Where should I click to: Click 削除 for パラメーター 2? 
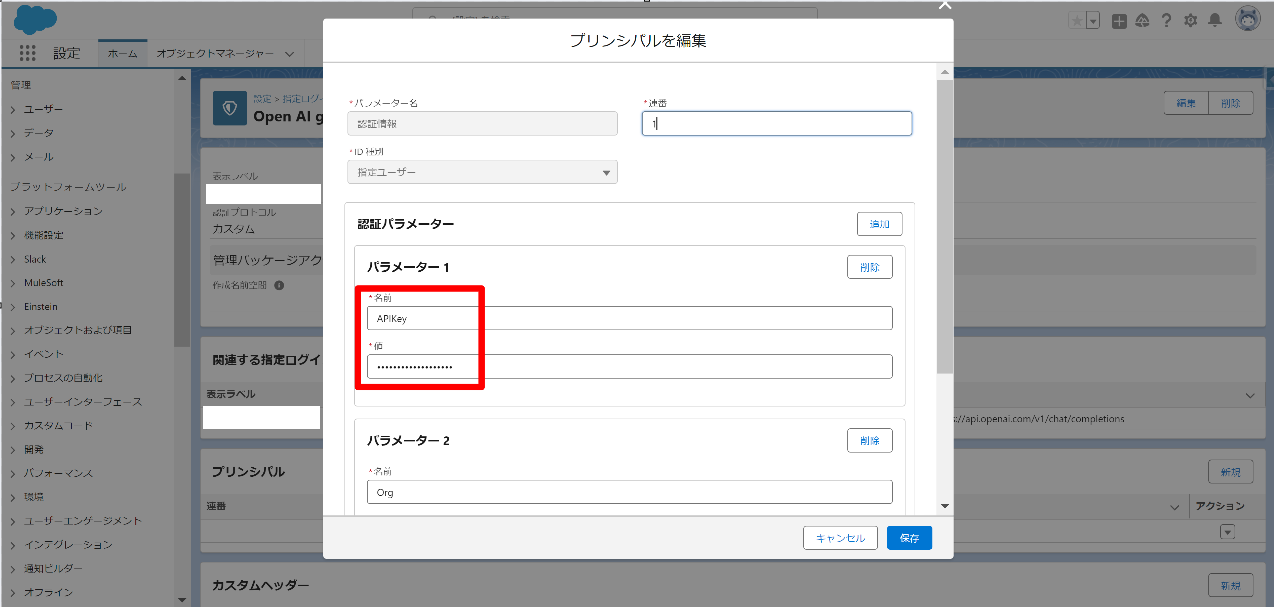pos(870,440)
